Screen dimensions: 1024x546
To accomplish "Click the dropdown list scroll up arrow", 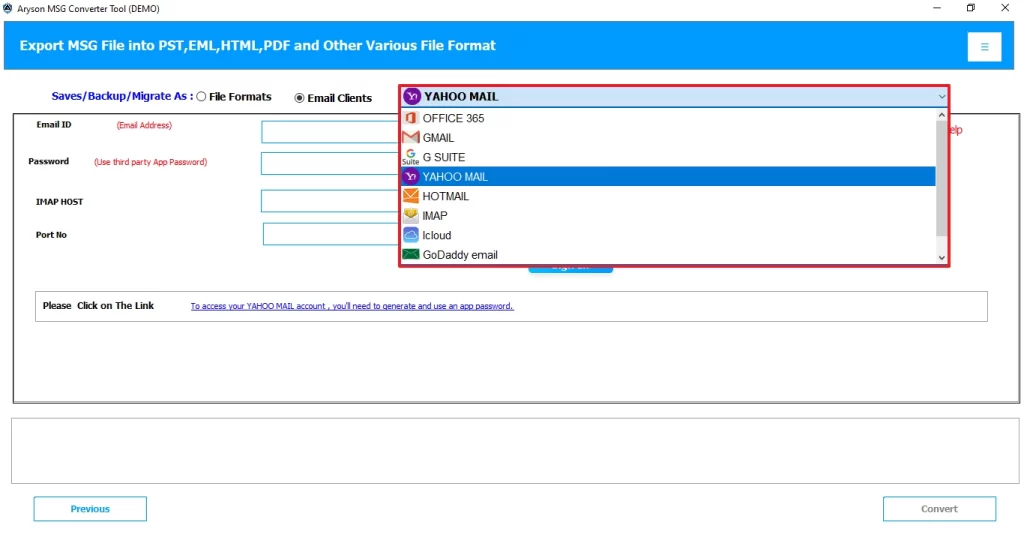I will [x=941, y=115].
